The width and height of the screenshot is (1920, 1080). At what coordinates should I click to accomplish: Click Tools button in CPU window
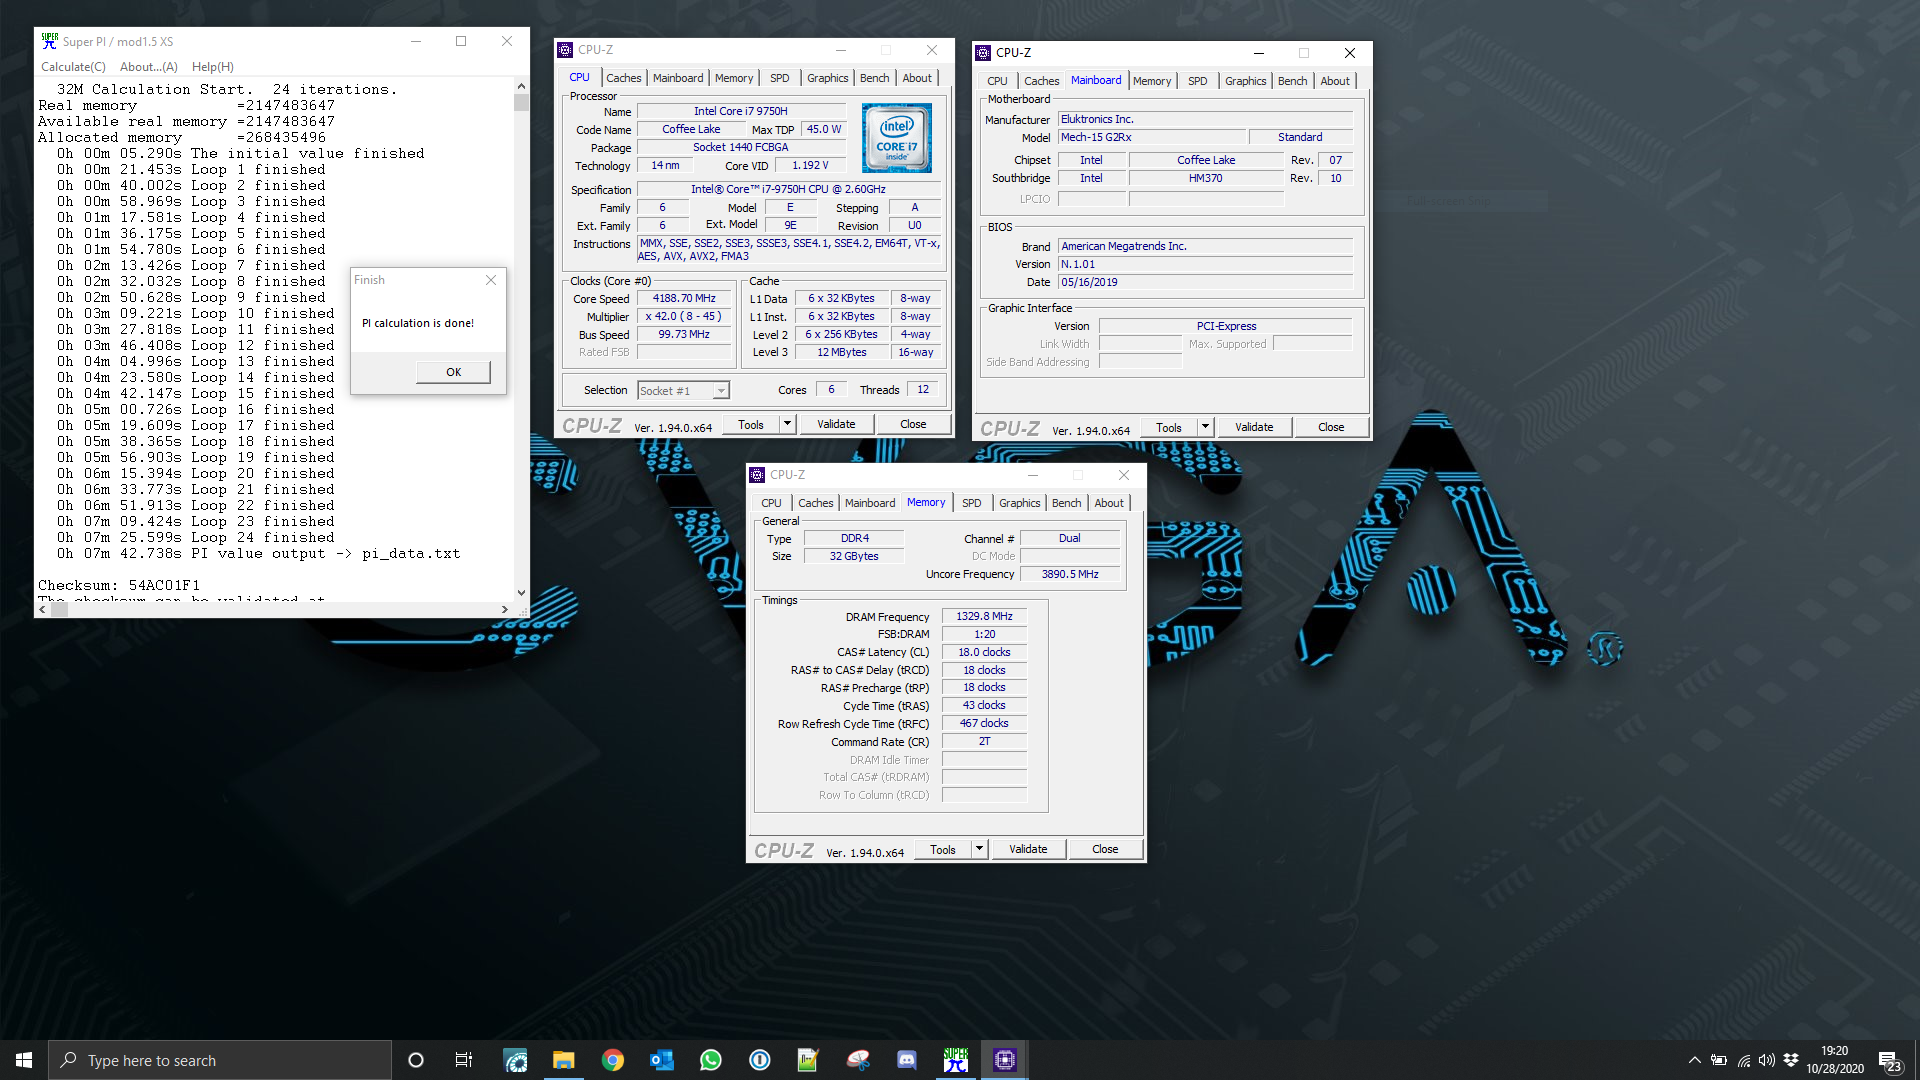(751, 425)
